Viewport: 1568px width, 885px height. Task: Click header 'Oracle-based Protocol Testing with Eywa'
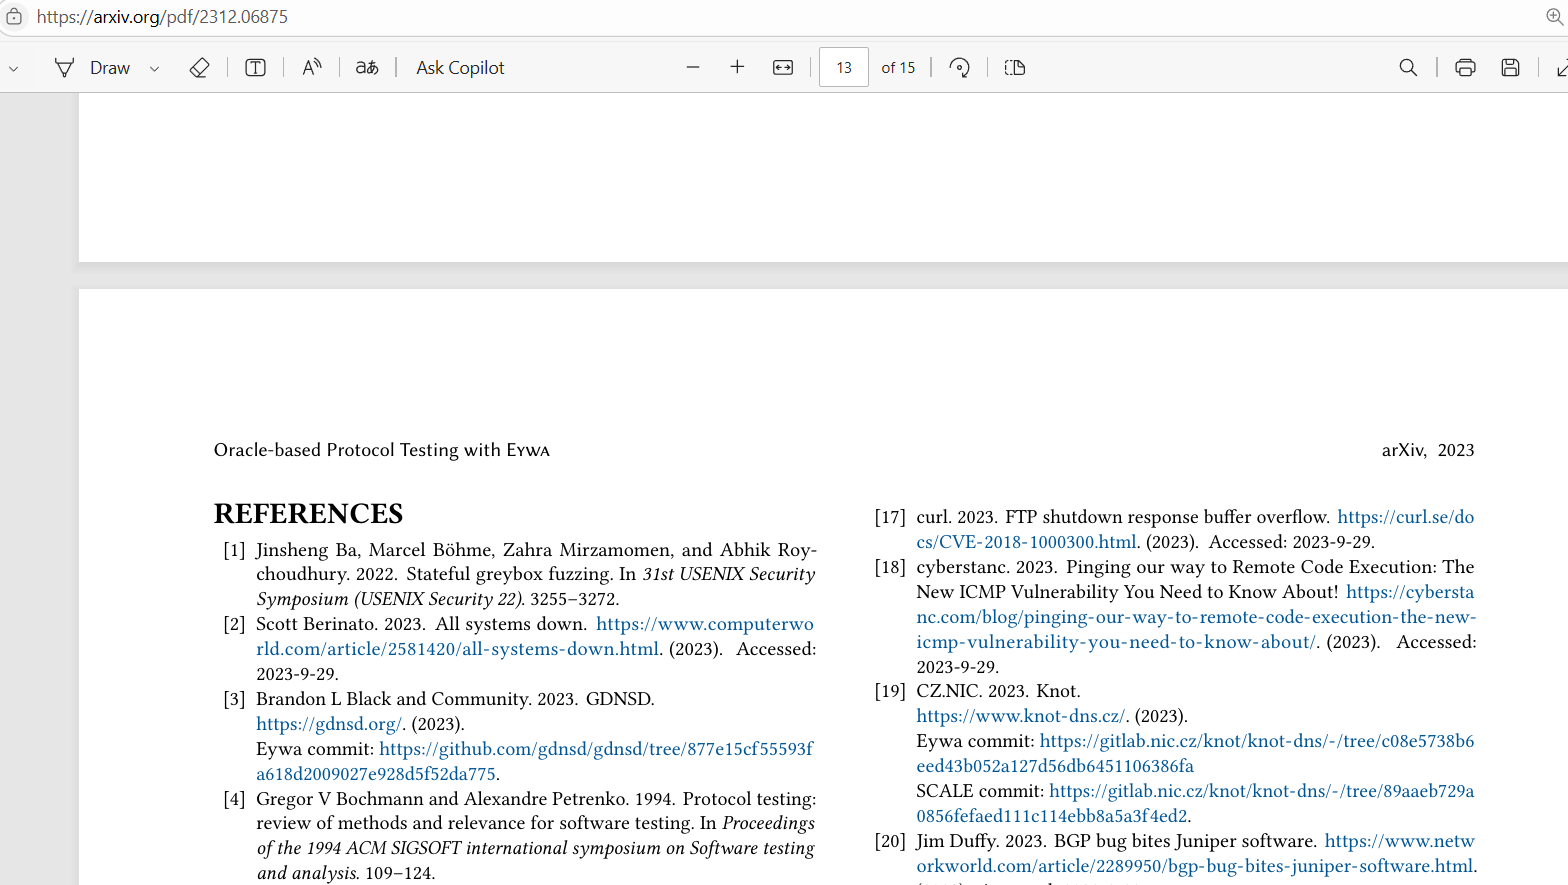pos(381,450)
